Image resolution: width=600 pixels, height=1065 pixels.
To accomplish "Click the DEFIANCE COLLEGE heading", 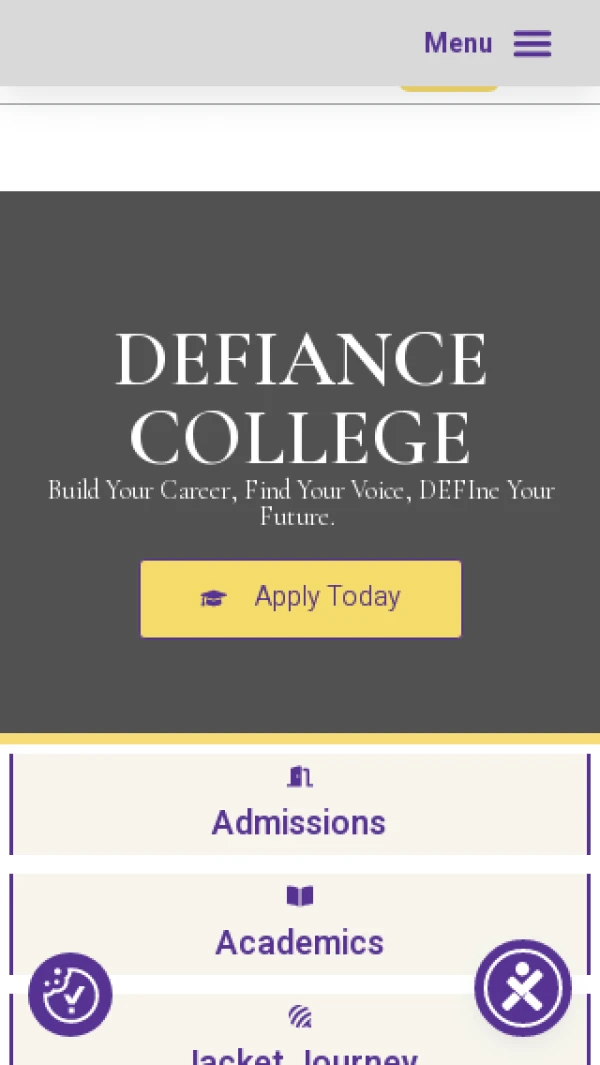I will pos(300,398).
